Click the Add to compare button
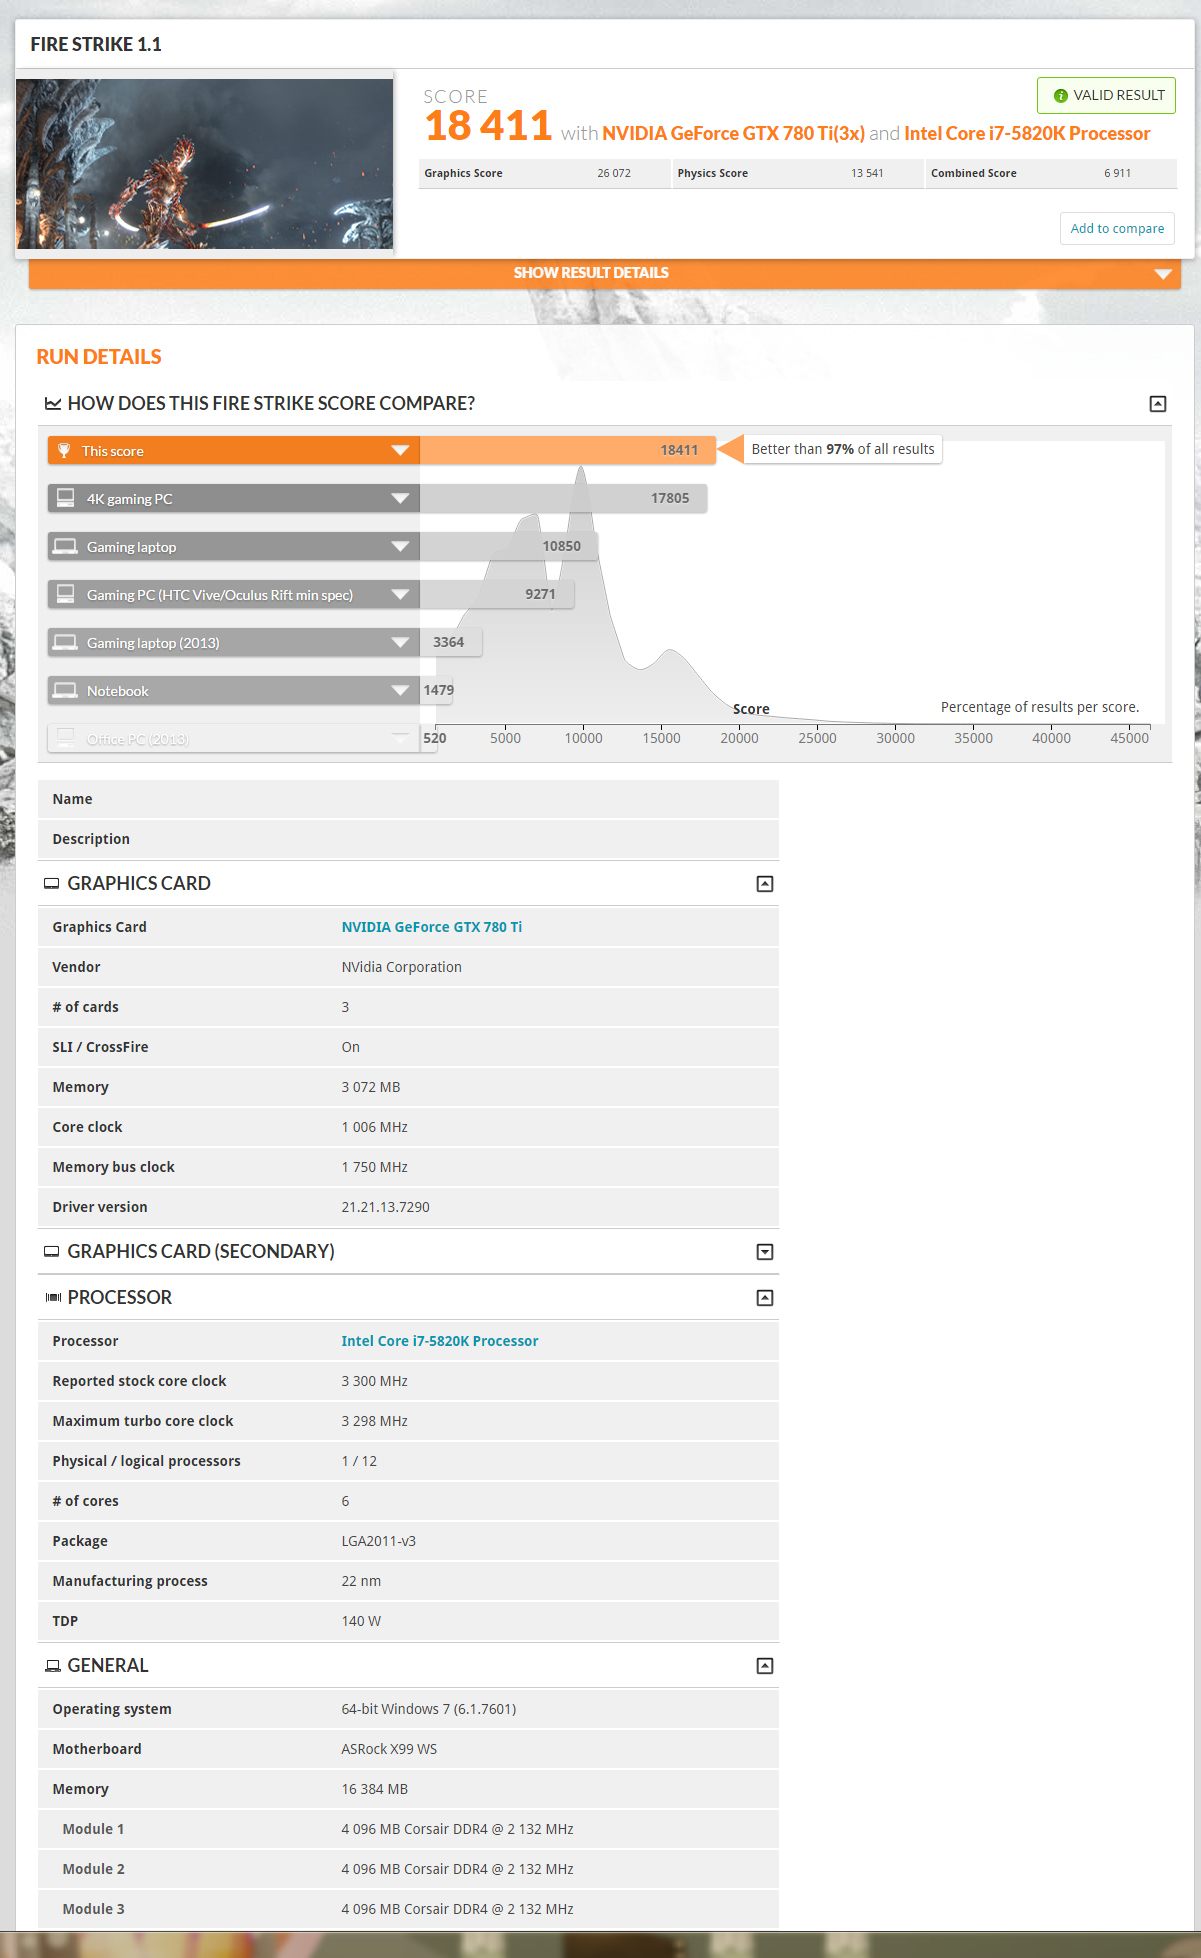 1117,228
